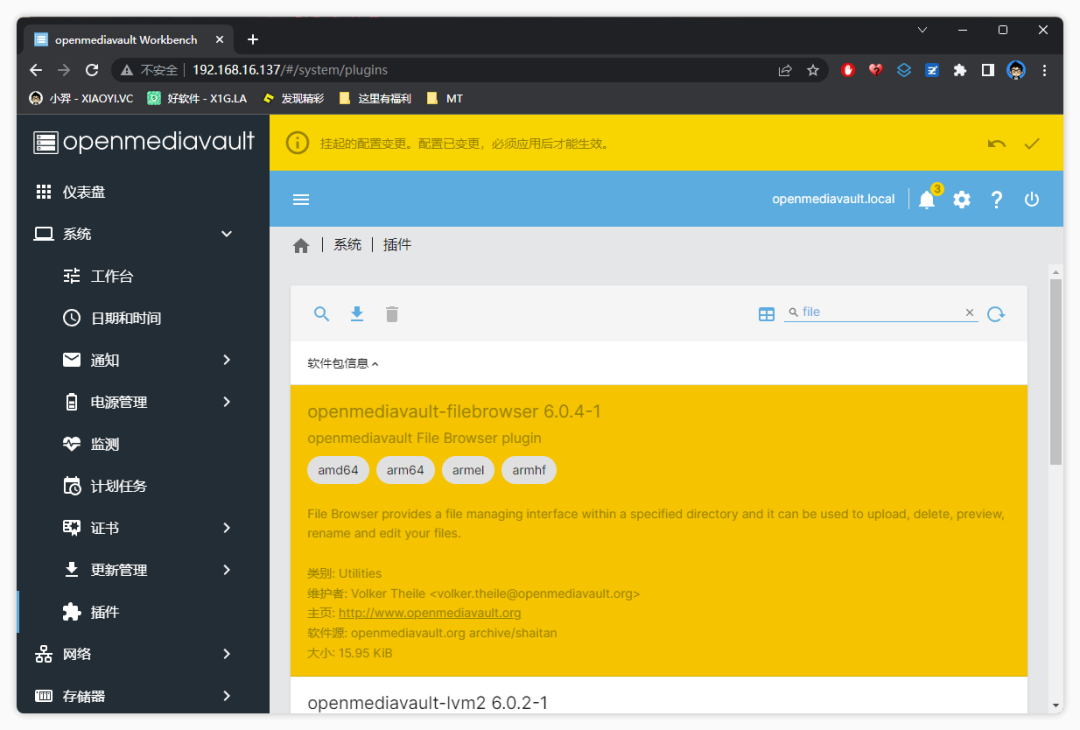Open the MT bookmark folder
Viewport: 1080px width, 730px height.
point(445,98)
